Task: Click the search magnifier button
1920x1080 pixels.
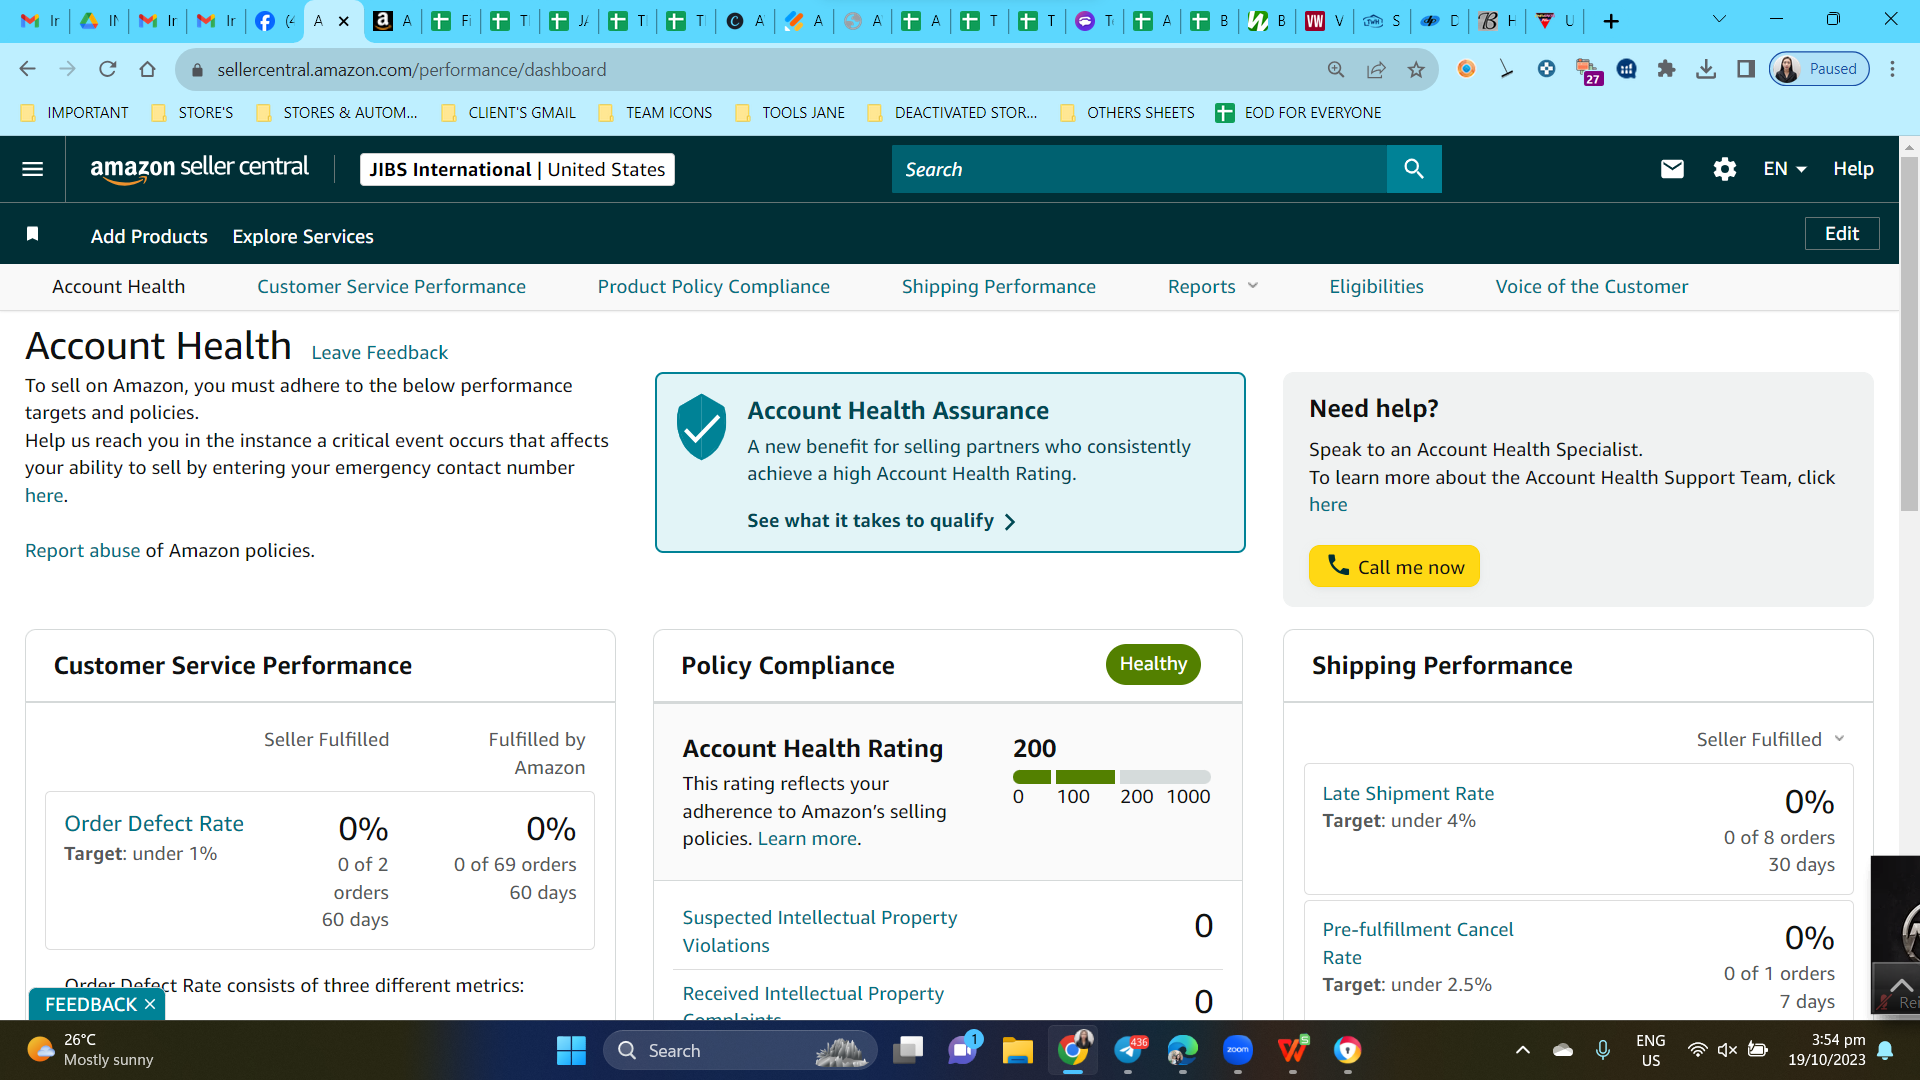Action: coord(1414,169)
